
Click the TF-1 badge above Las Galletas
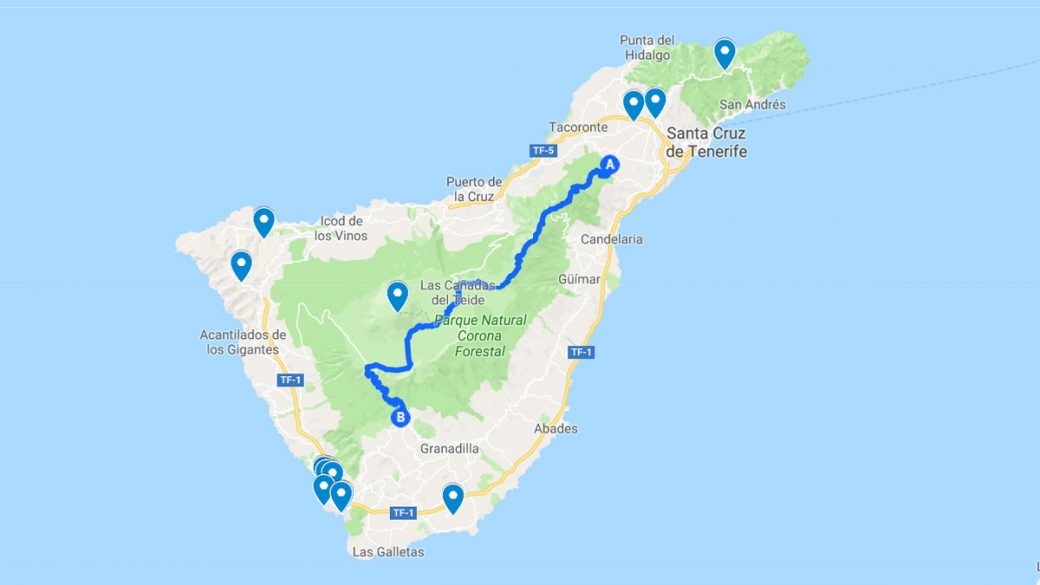[x=403, y=513]
